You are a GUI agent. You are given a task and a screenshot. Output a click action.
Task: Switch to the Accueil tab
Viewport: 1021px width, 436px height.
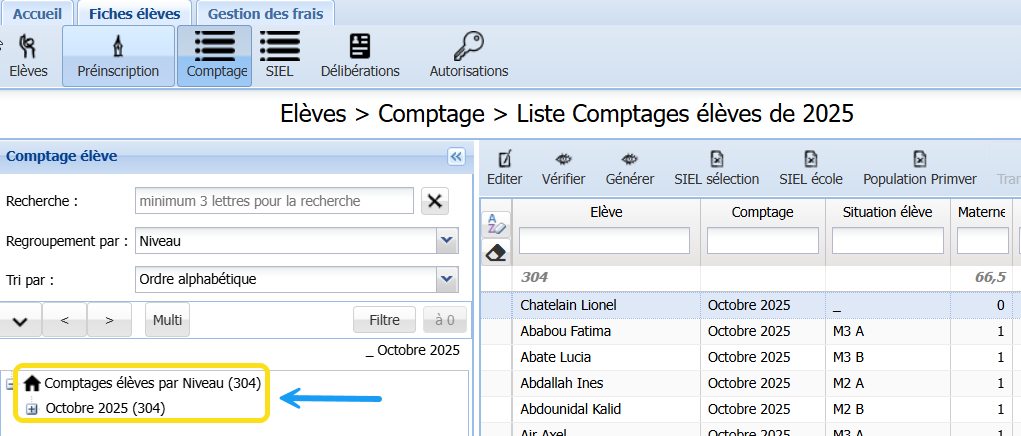39,14
